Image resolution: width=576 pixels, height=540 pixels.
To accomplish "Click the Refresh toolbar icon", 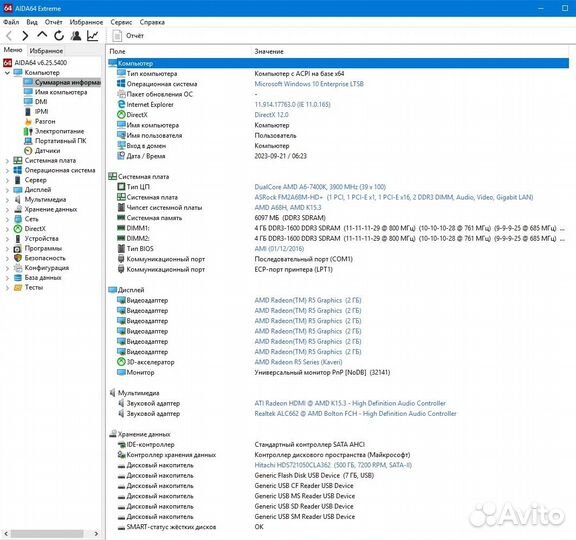I will point(59,36).
